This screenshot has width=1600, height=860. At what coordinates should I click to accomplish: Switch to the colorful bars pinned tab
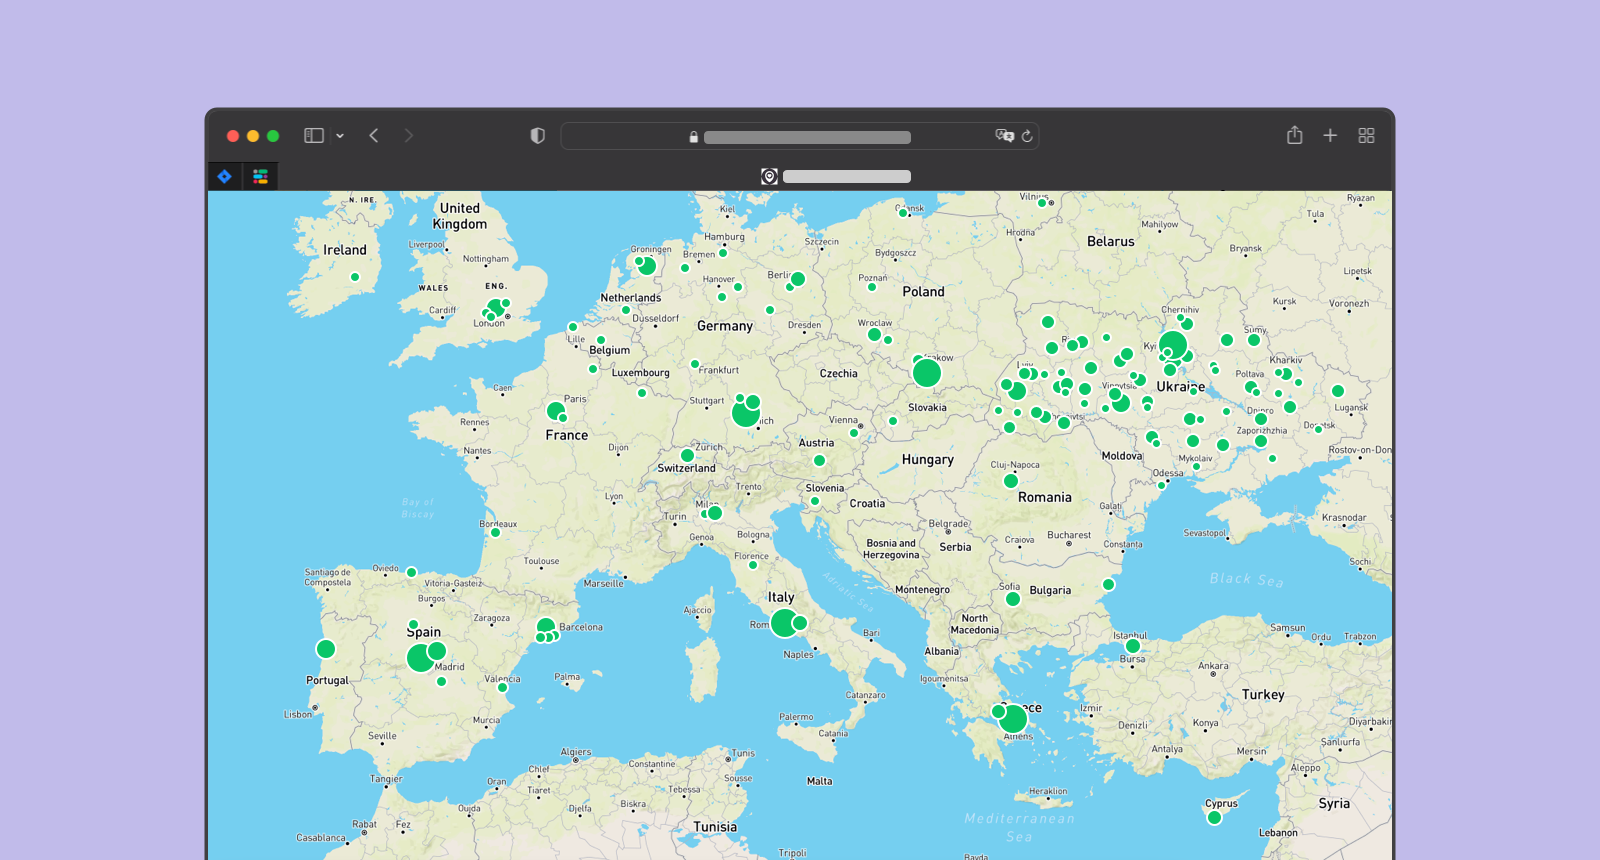260,177
